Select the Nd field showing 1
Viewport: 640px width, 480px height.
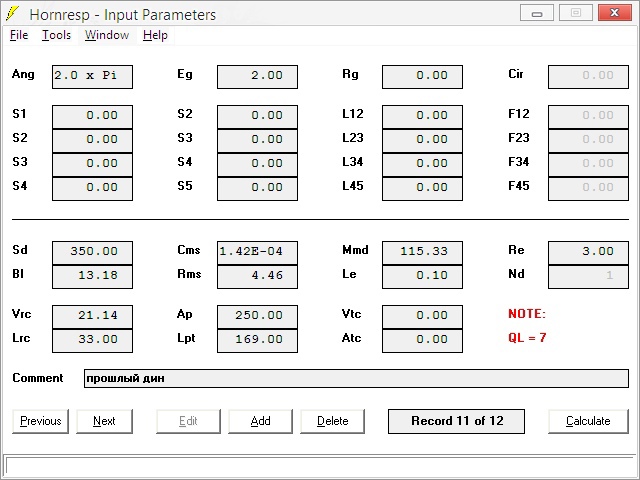coord(588,277)
